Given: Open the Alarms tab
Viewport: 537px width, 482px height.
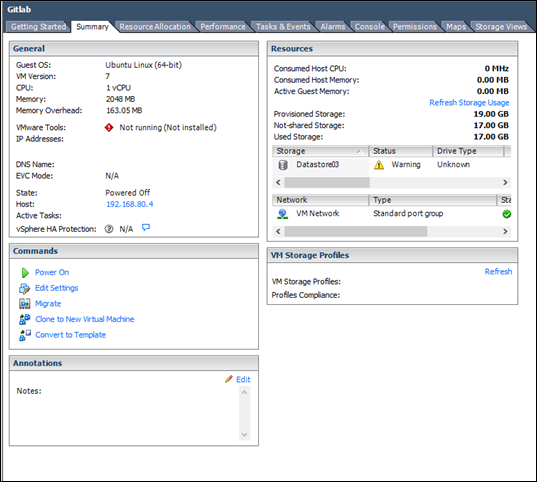Looking at the screenshot, I should 333,27.
